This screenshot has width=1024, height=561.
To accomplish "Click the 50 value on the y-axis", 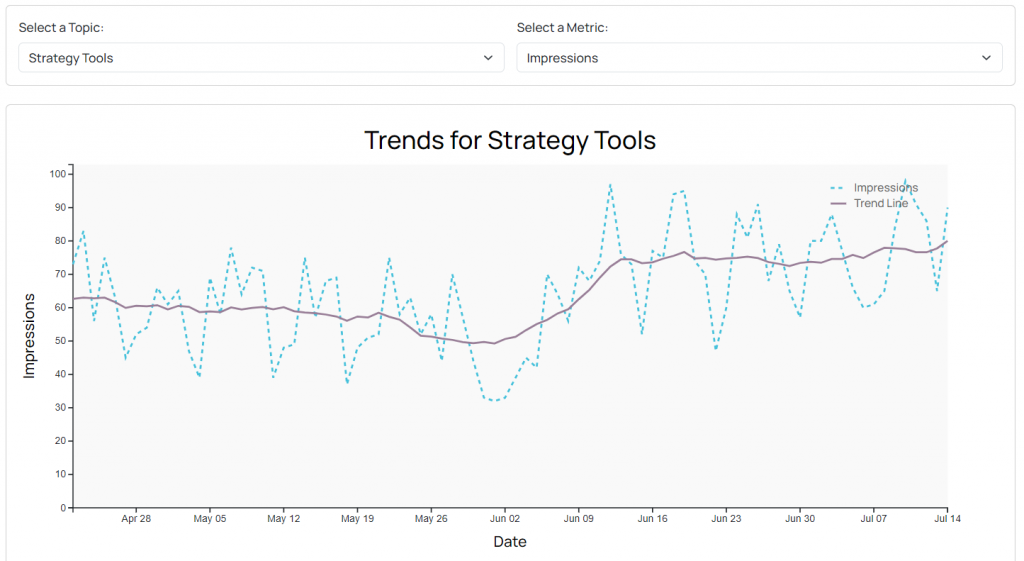I will click(60, 341).
